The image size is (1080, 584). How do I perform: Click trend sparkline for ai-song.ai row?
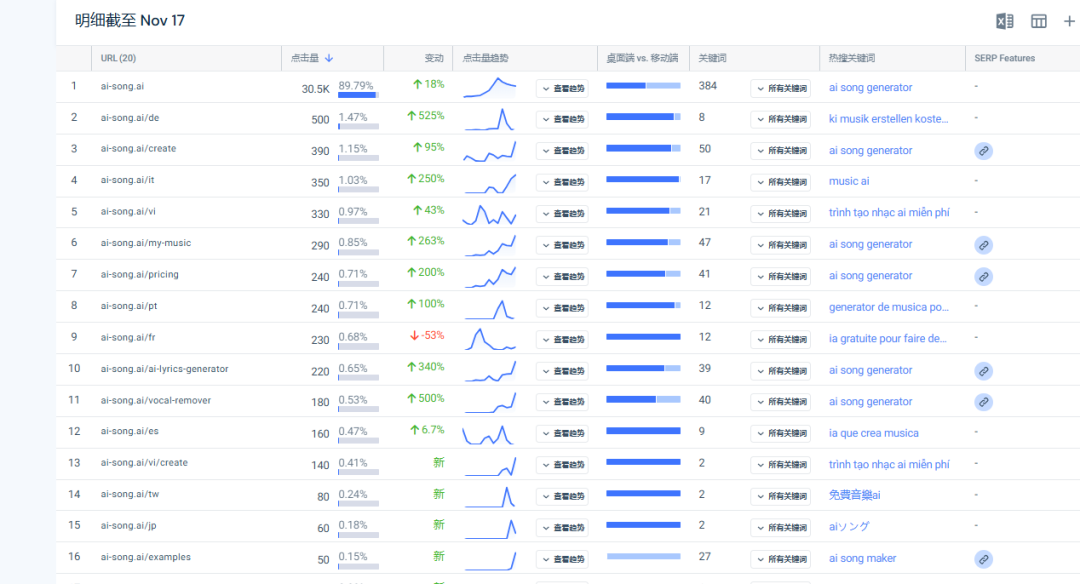coord(490,87)
